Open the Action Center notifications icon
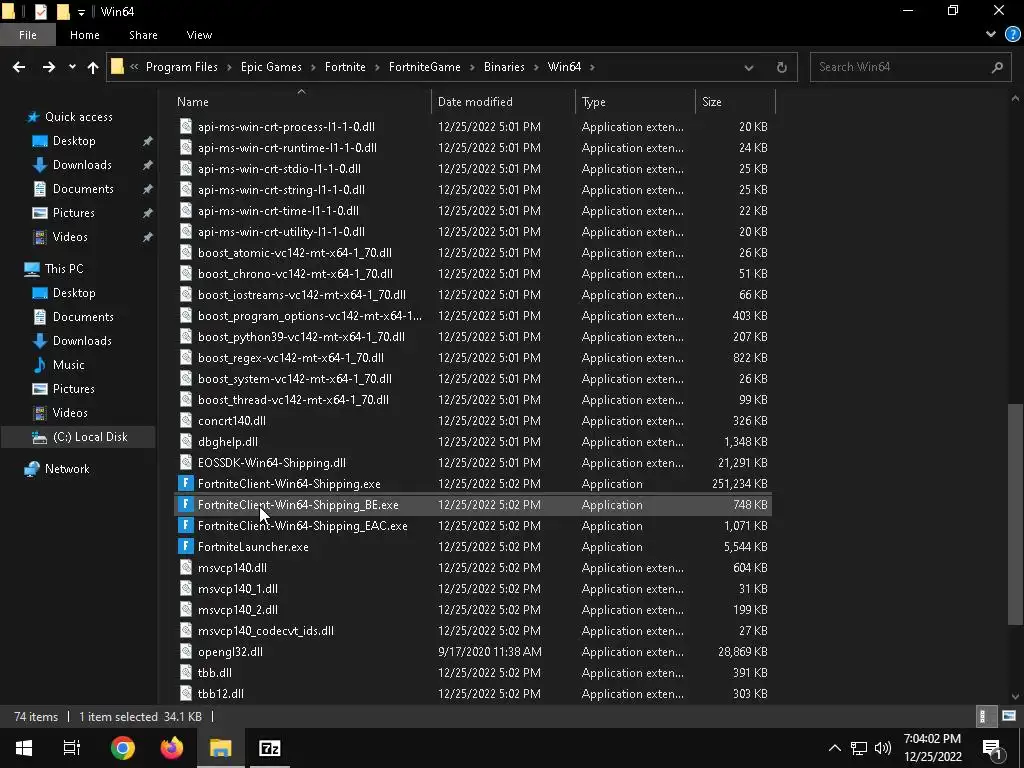The width and height of the screenshot is (1024, 768). (992, 748)
